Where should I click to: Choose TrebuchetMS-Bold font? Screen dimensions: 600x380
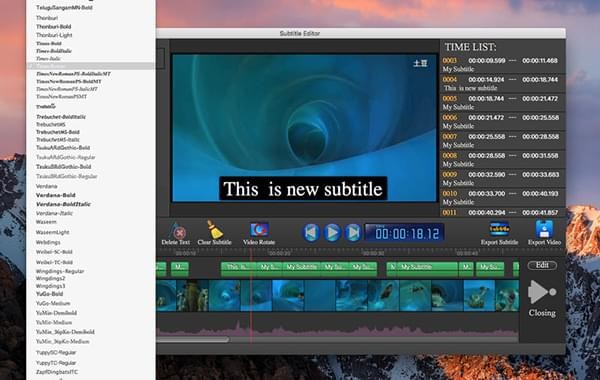[58, 132]
